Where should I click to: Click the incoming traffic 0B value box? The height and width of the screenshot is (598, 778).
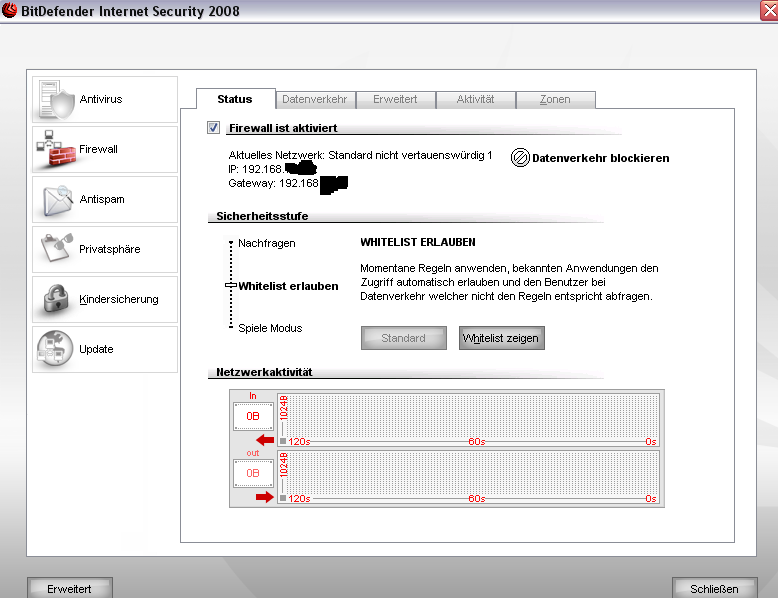coord(253,416)
